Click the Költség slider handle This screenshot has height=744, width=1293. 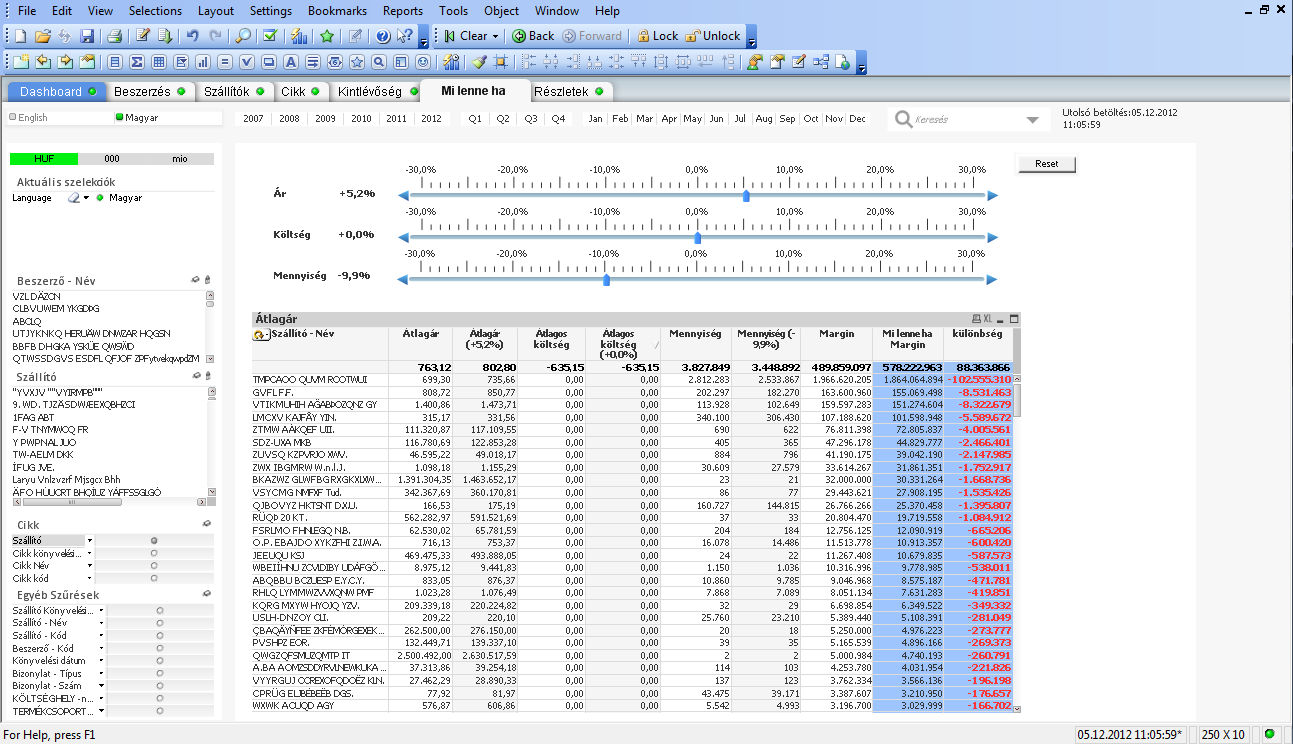[x=697, y=238]
